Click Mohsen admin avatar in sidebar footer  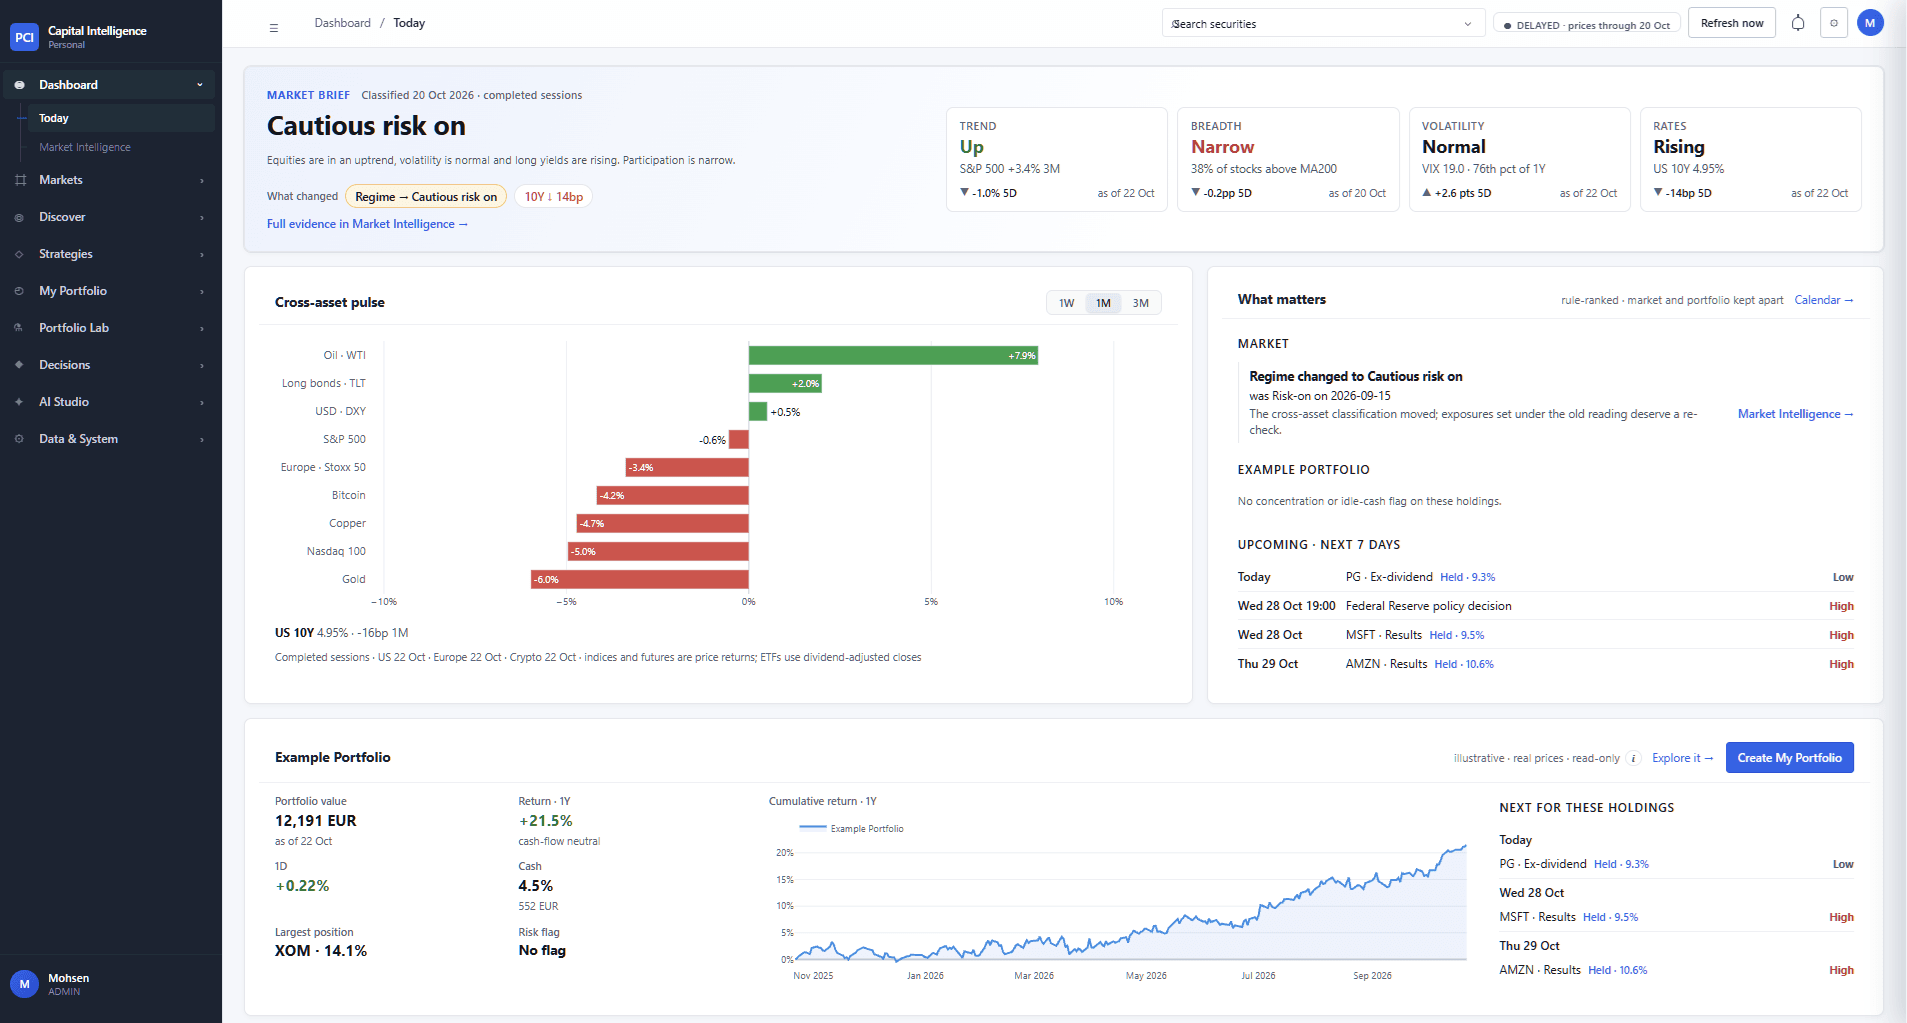(x=24, y=984)
